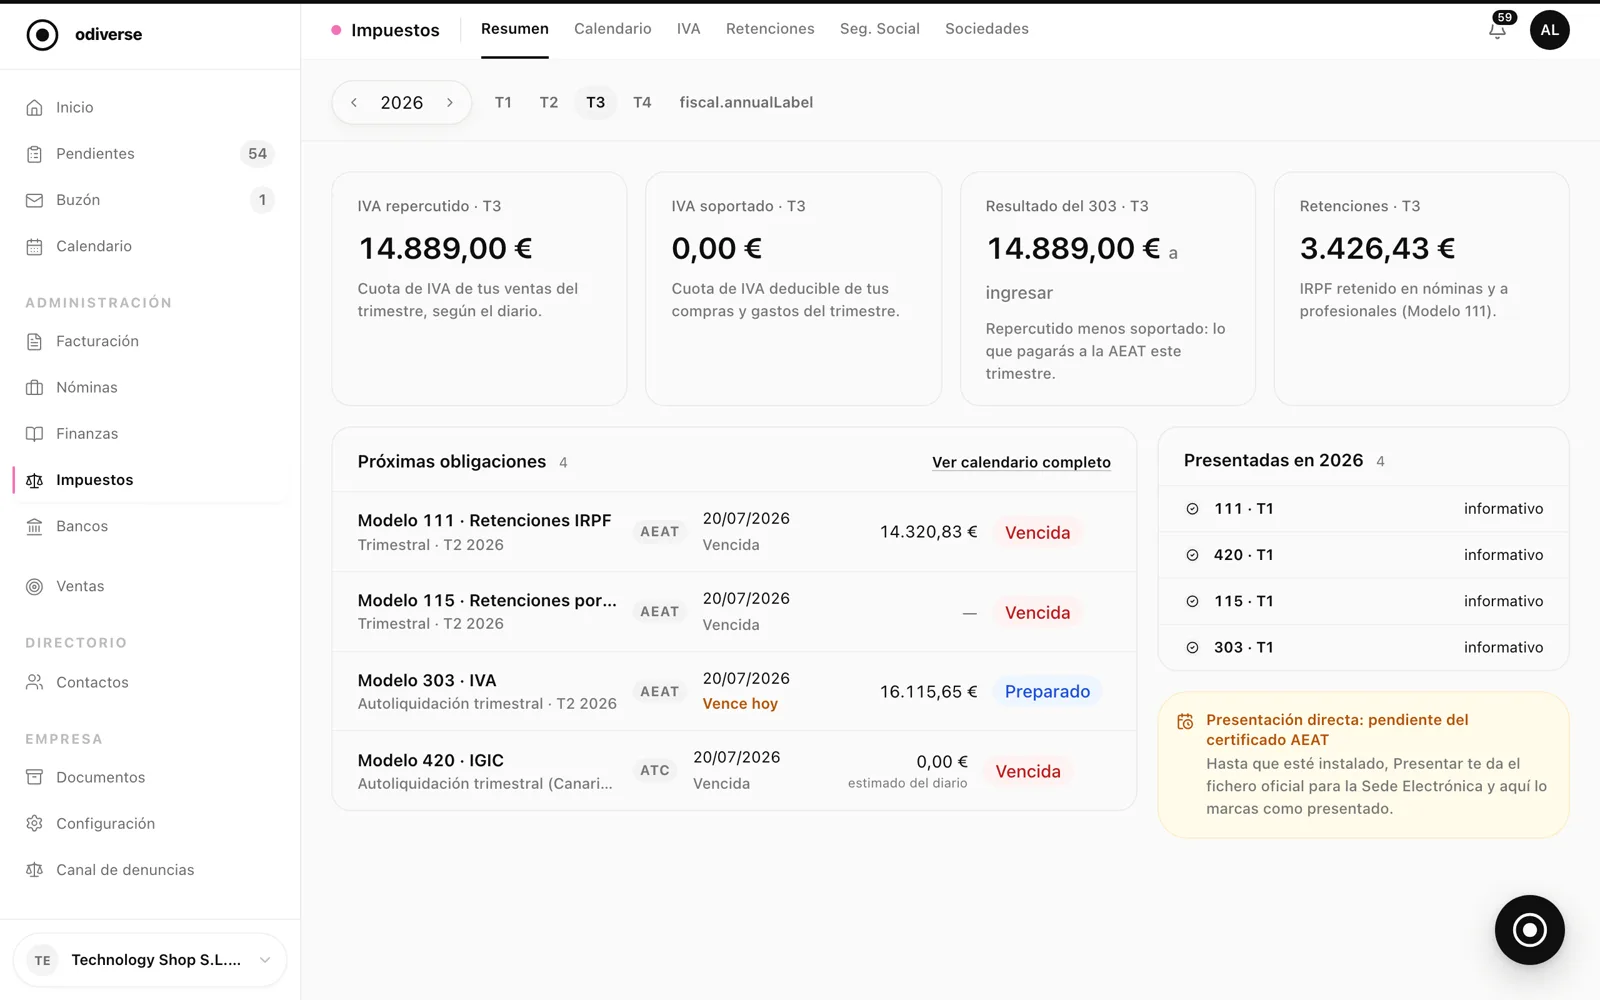
Task: Click Buzón count badge 1
Action: [x=262, y=200]
